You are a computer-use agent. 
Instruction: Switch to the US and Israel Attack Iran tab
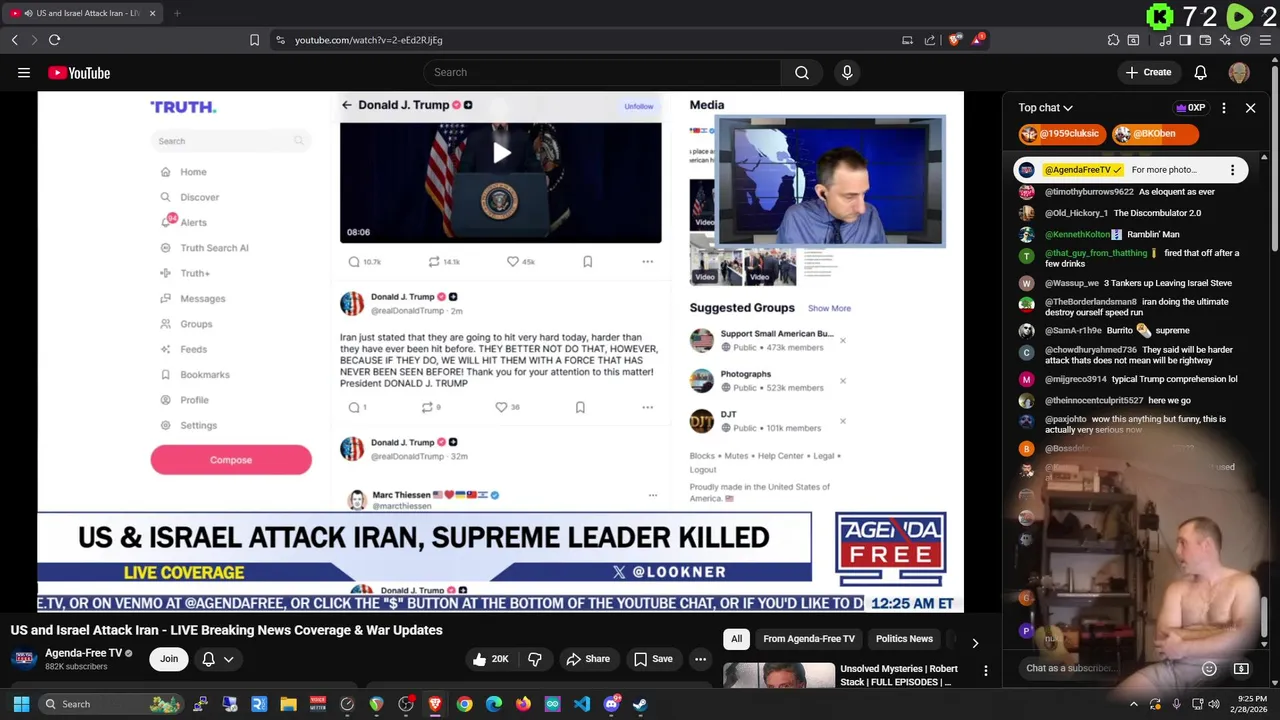81,13
